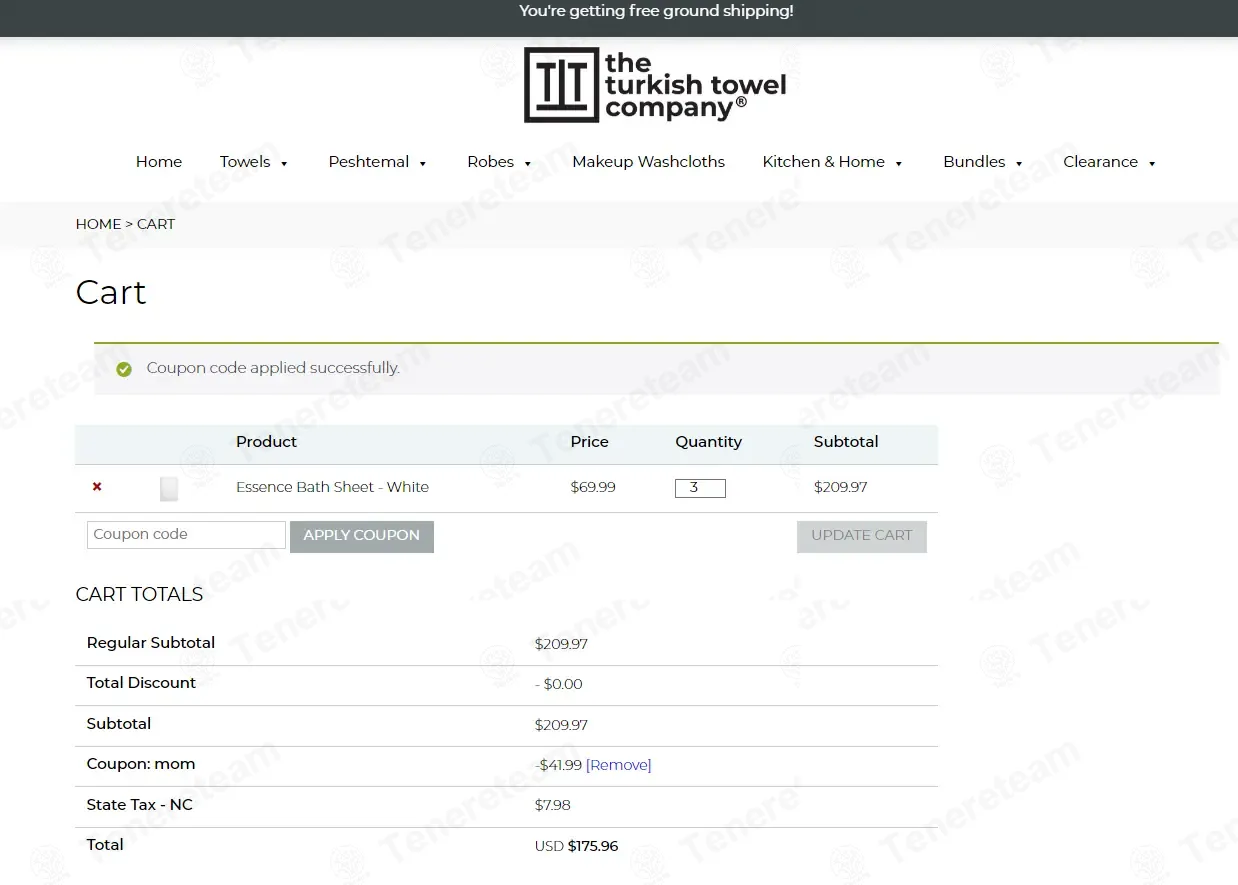This screenshot has width=1238, height=885.
Task: Click the Coupon: mom label
Action: tap(141, 764)
